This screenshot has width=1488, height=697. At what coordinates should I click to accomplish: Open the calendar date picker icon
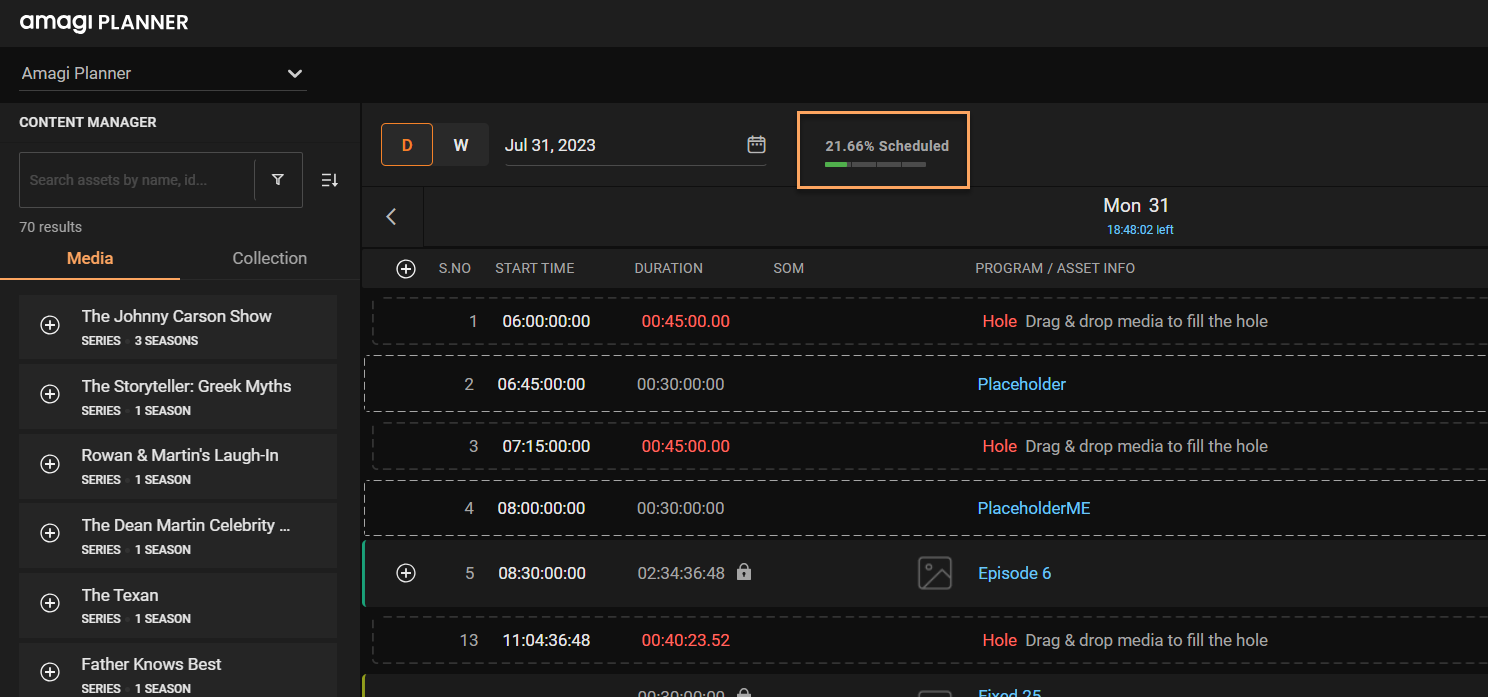[x=757, y=145]
